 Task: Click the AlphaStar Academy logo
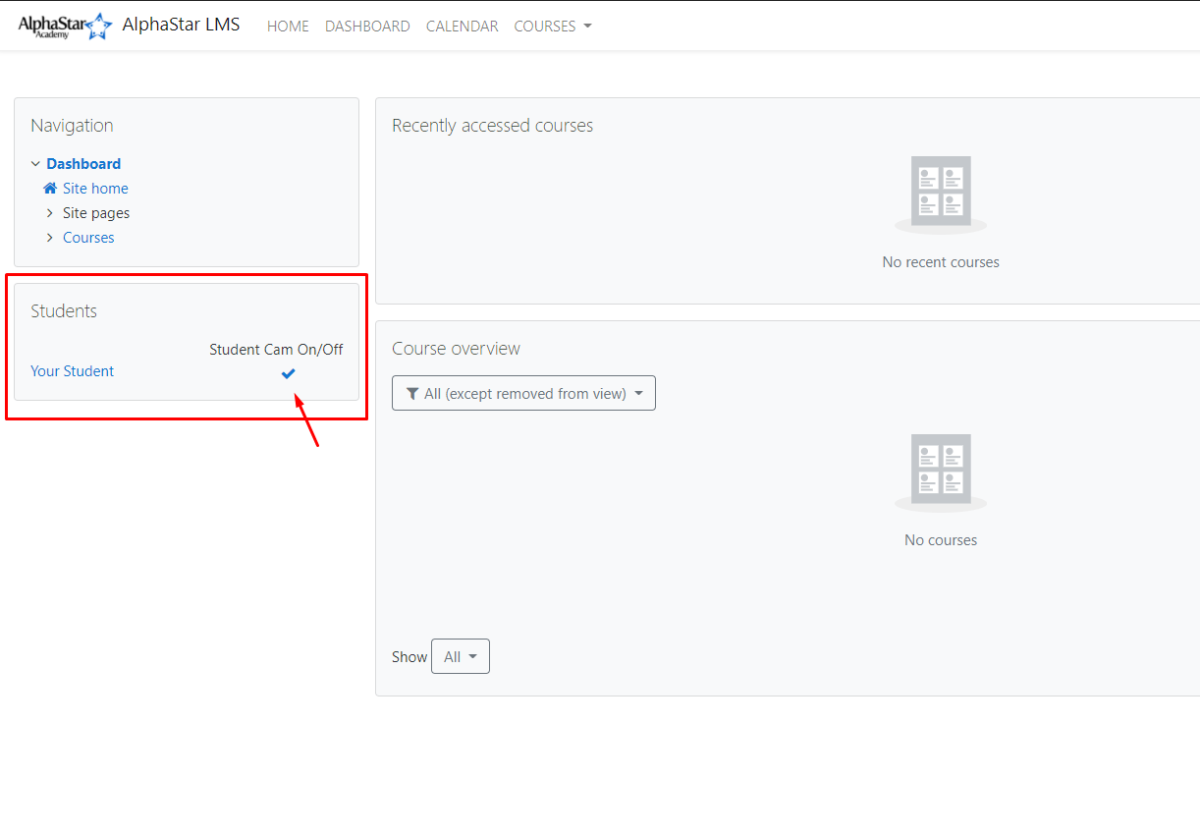click(x=65, y=25)
